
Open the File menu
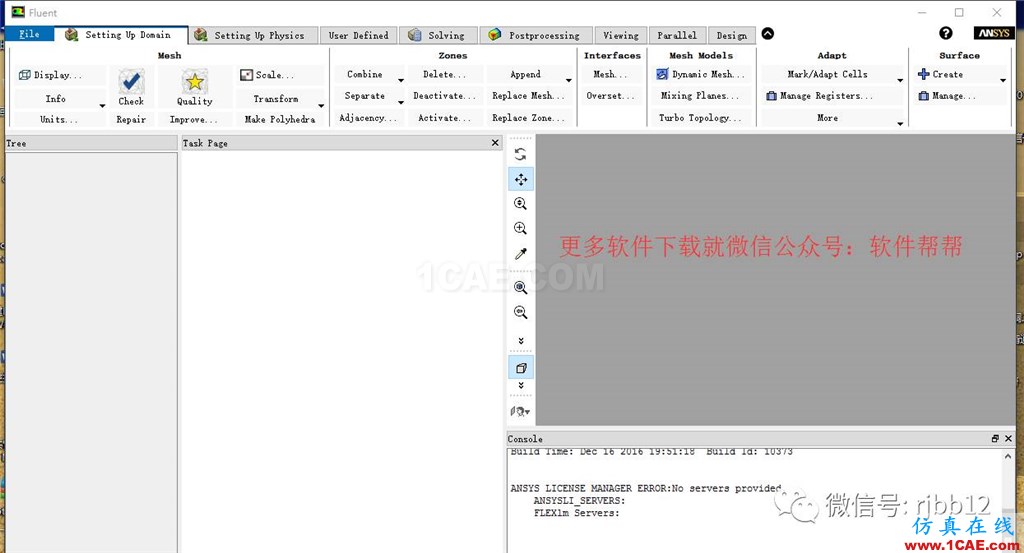pyautogui.click(x=29, y=34)
